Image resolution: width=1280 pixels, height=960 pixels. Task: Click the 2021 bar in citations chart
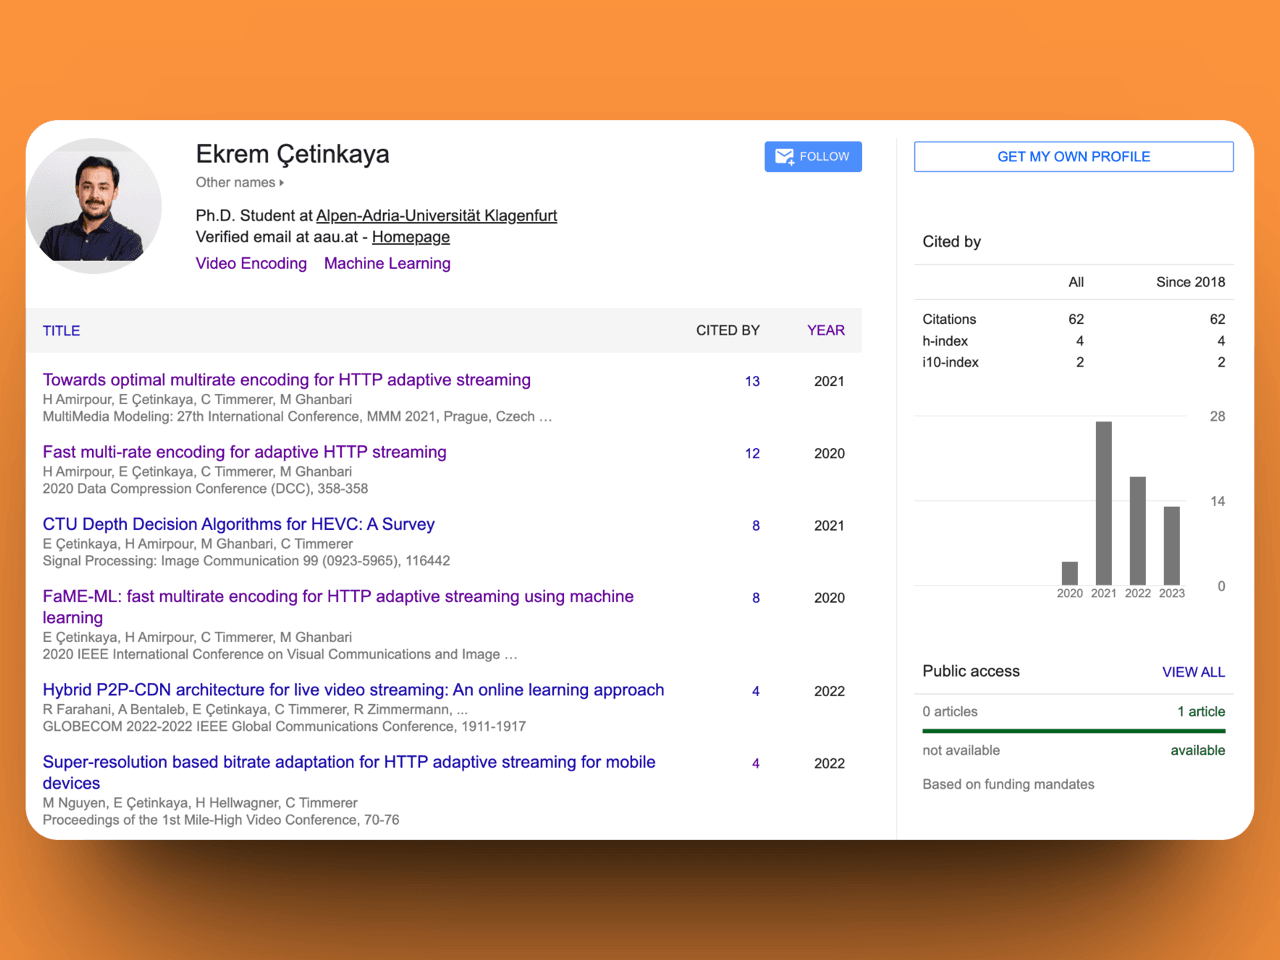click(x=1103, y=503)
